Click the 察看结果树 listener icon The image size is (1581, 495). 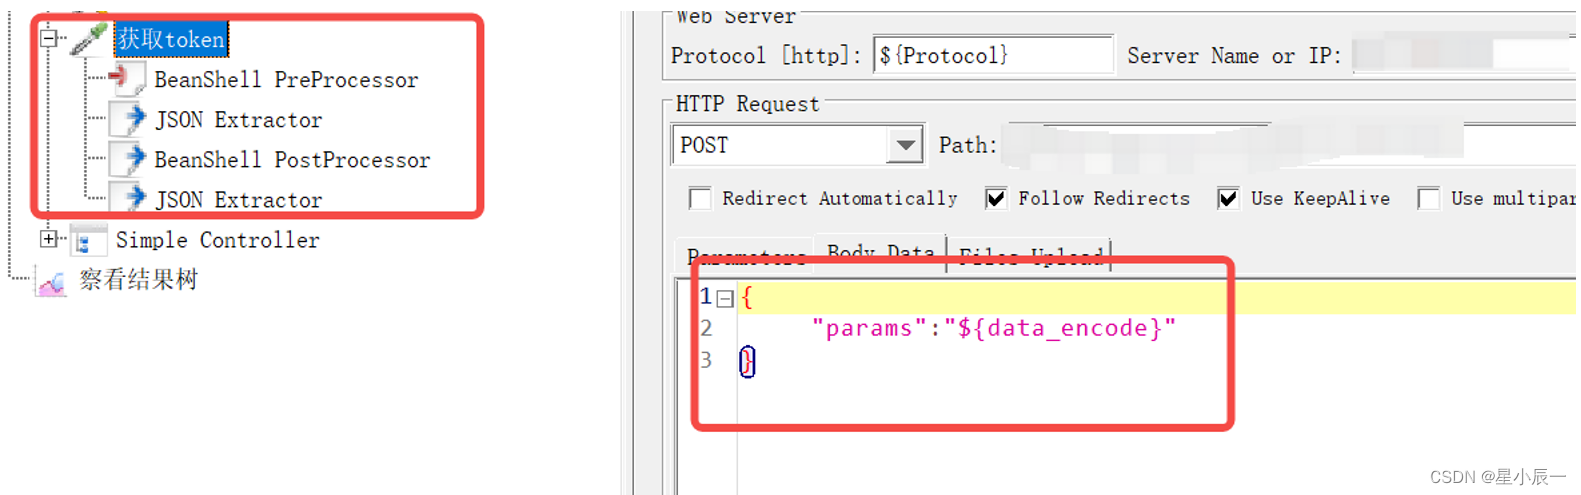point(52,281)
